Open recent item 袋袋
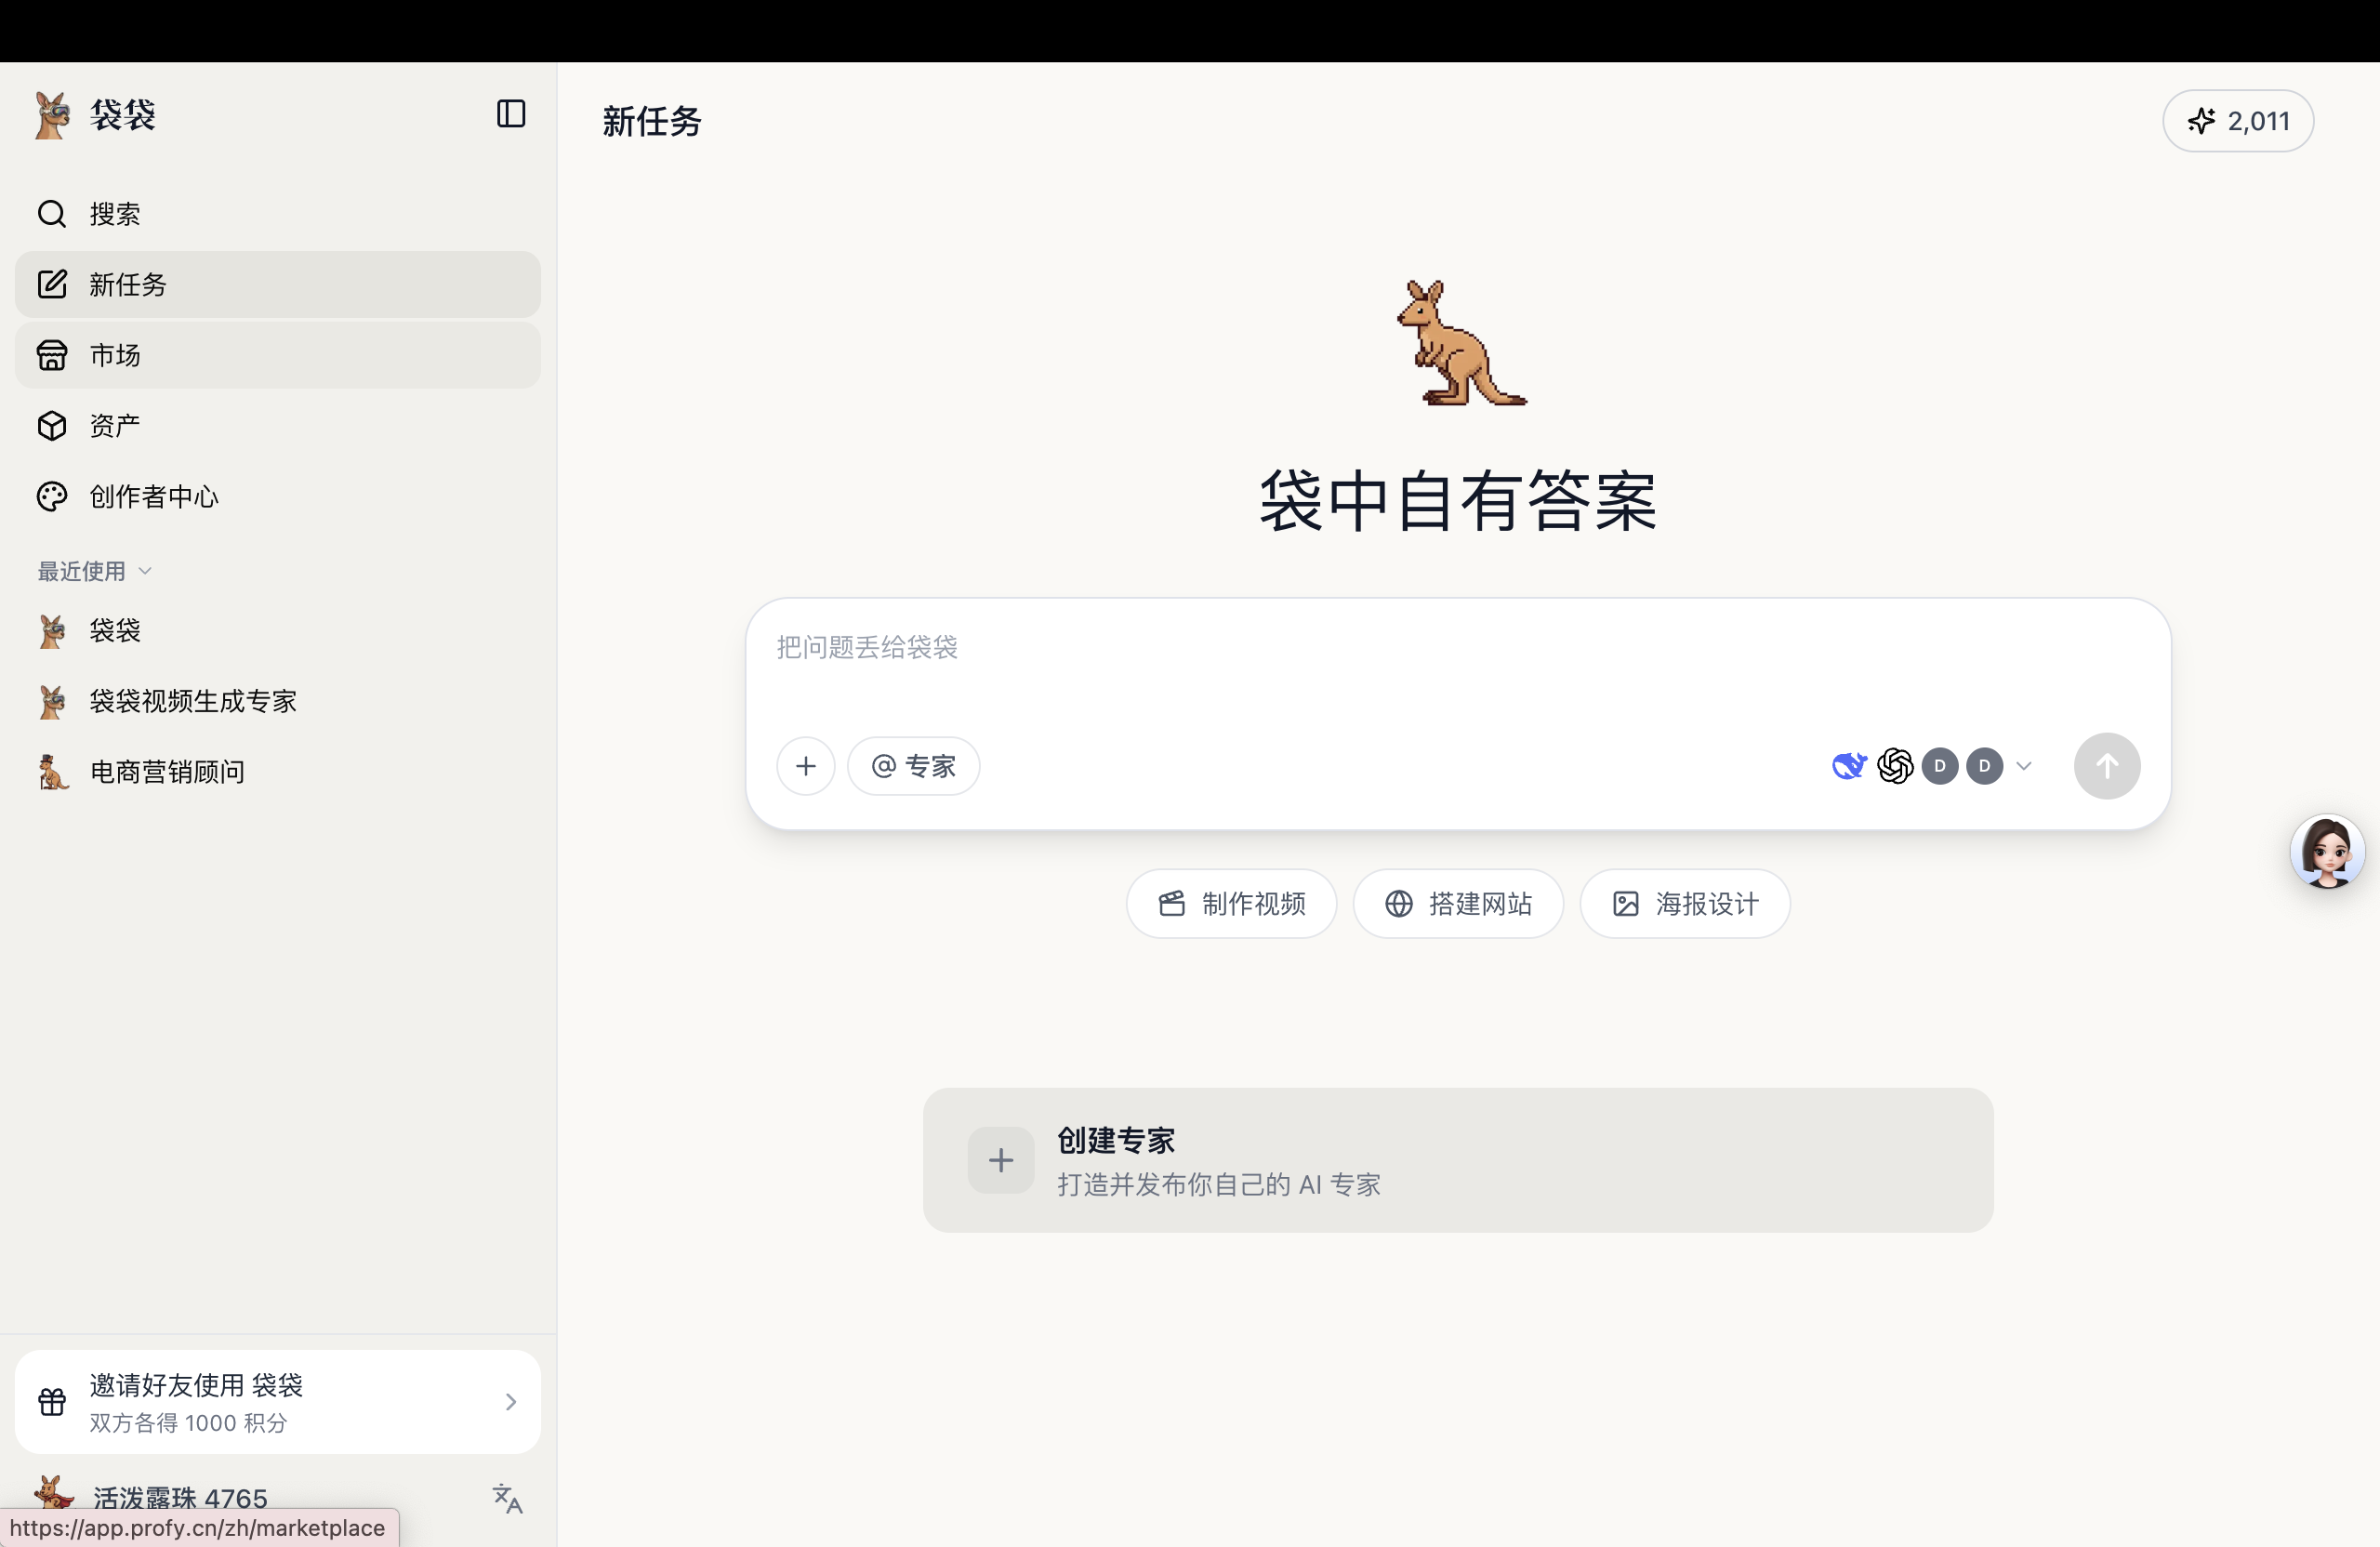 click(x=277, y=631)
